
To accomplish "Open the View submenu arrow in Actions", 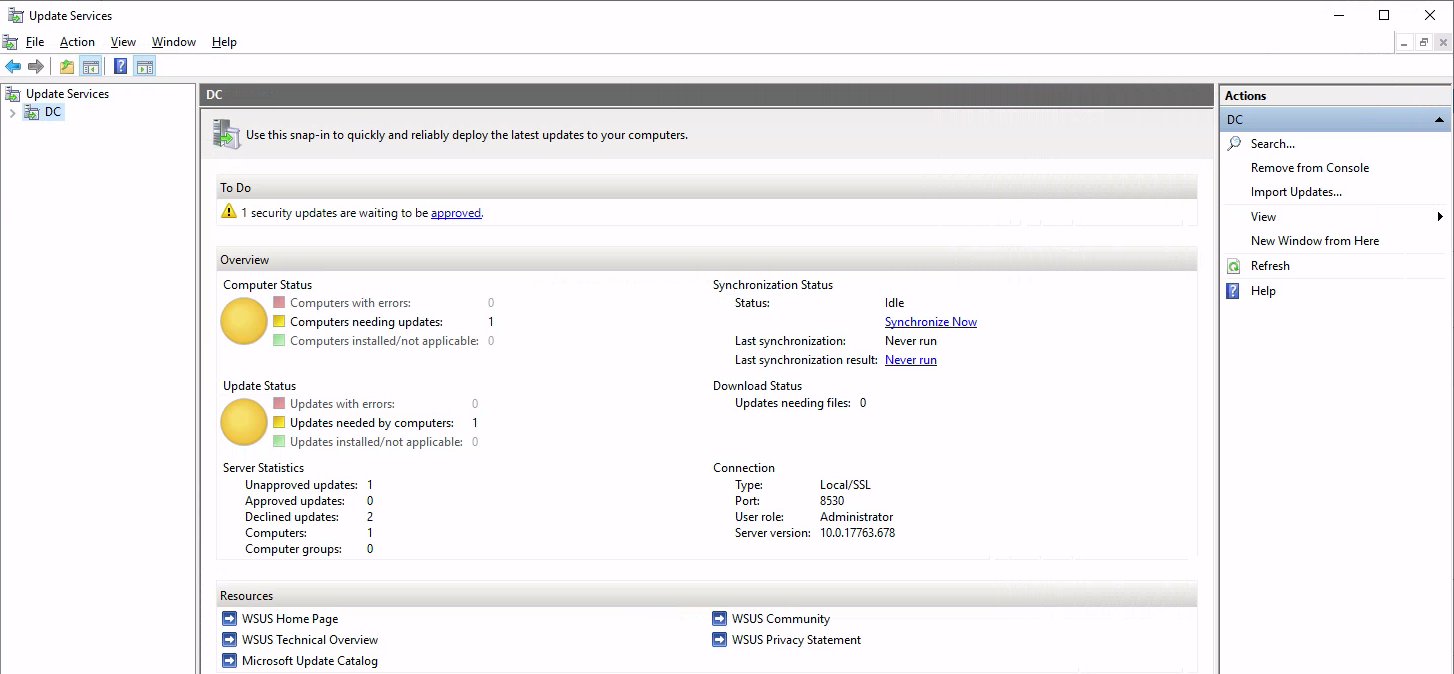I will (1440, 217).
